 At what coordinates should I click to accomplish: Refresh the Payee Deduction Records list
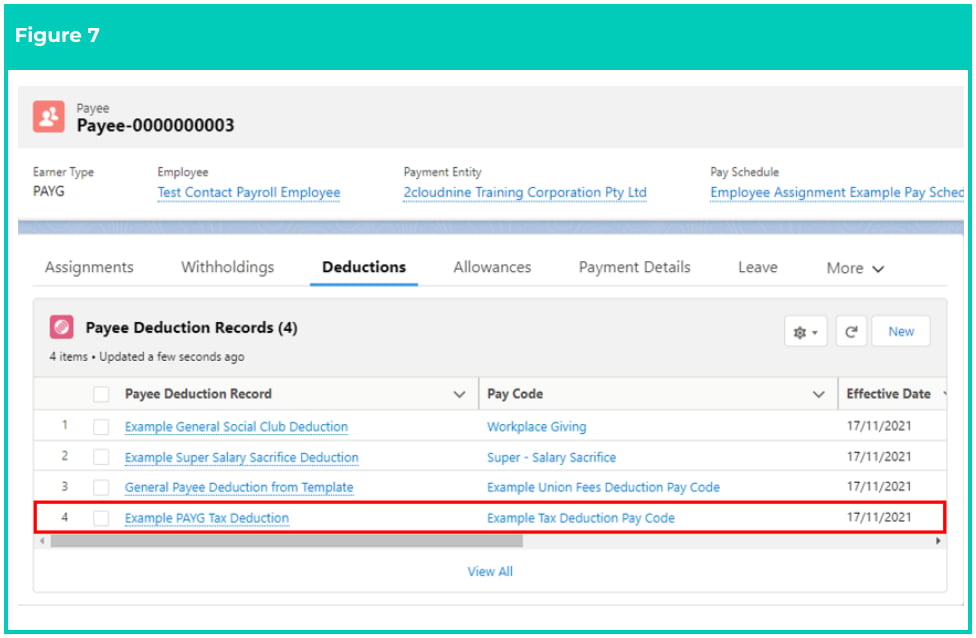[851, 332]
